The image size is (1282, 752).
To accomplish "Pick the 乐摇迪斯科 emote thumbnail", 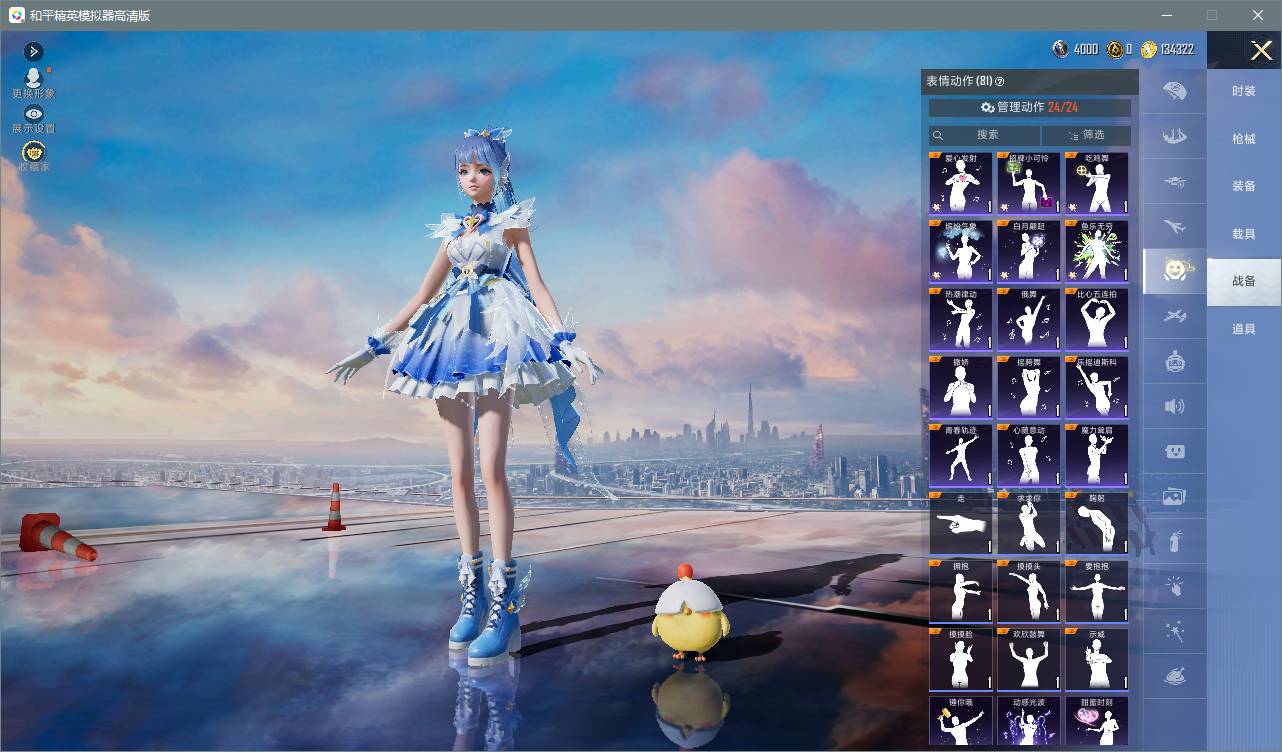I will (1097, 387).
